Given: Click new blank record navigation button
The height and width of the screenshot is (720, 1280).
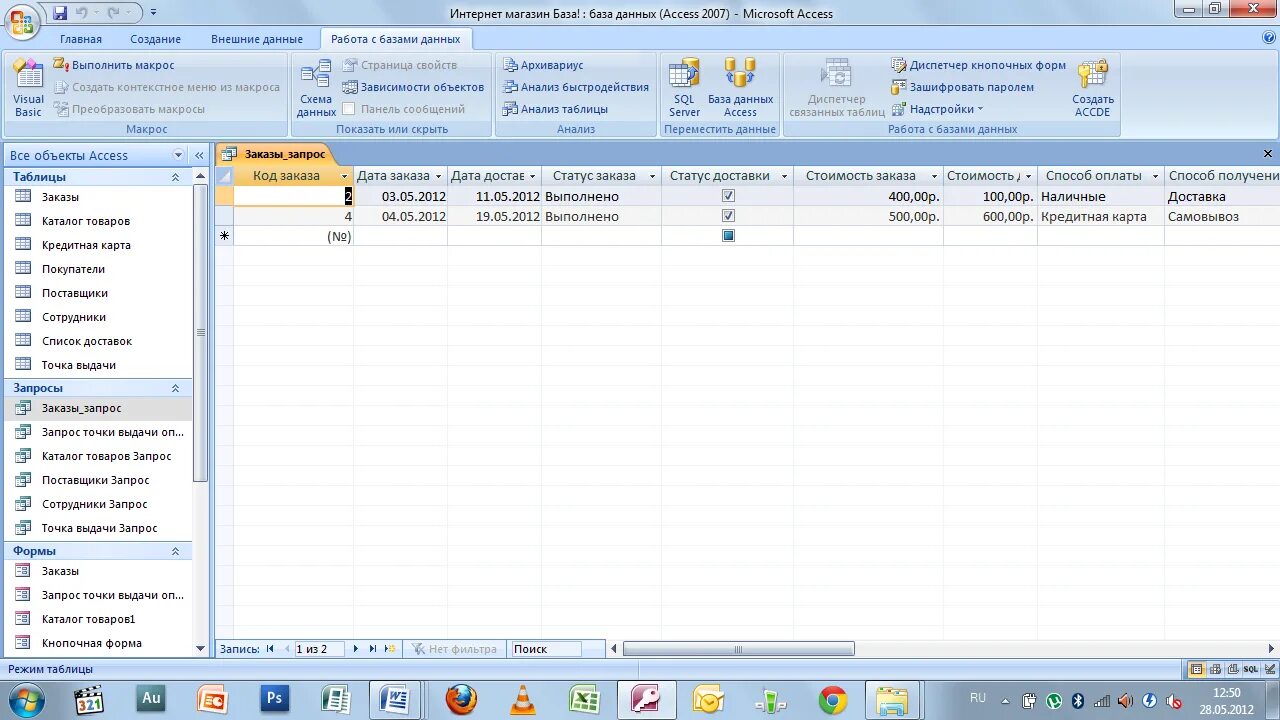Looking at the screenshot, I should click(390, 649).
